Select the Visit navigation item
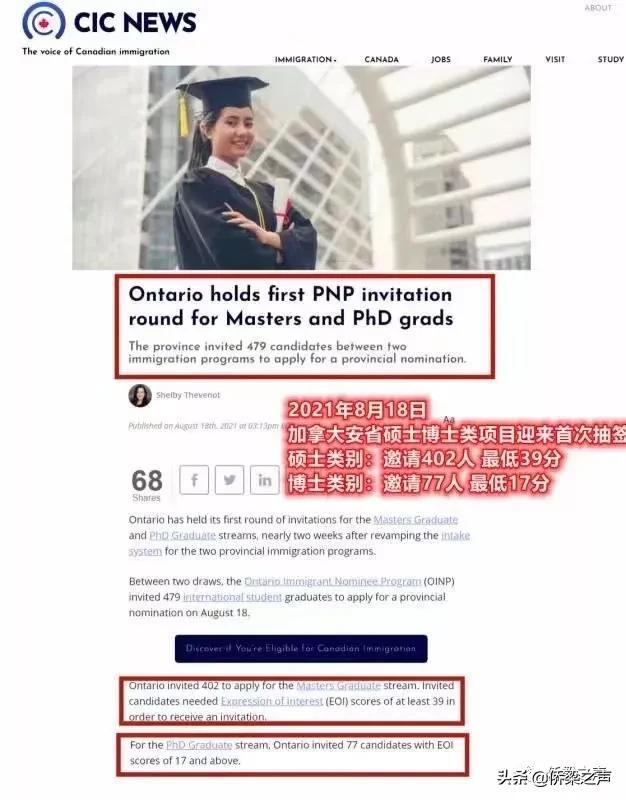The image size is (626, 800). click(555, 59)
